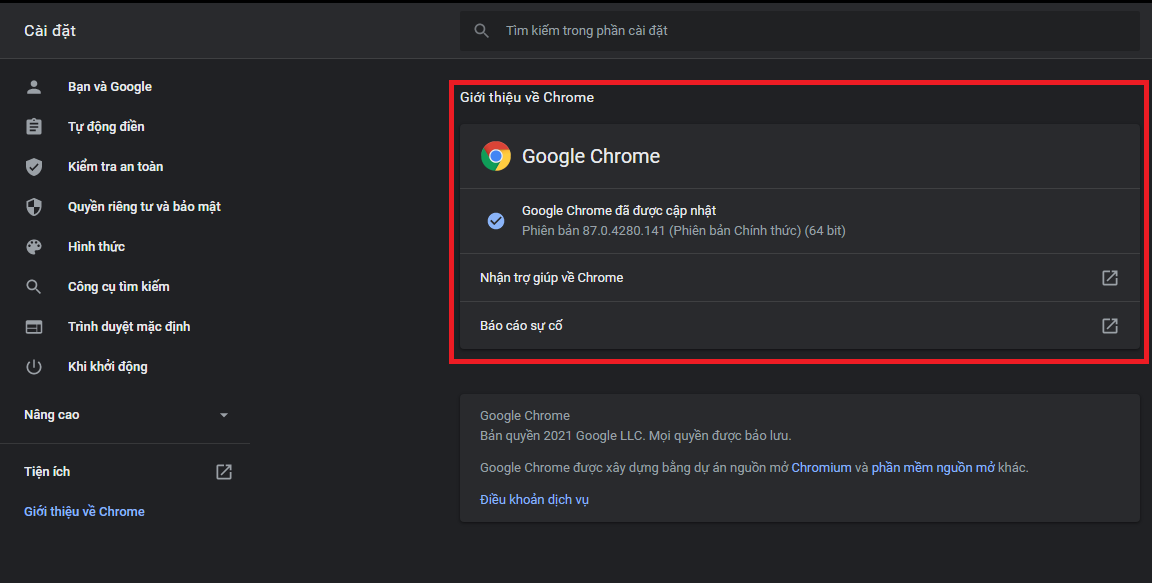Expand the Nâng cao section arrow
This screenshot has width=1152, height=583.
224,415
